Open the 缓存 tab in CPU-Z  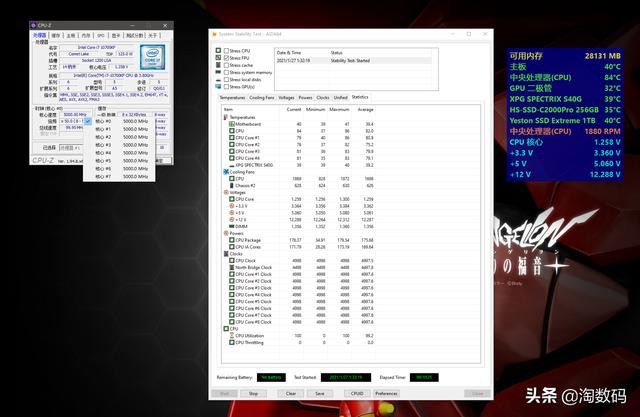(x=56, y=36)
